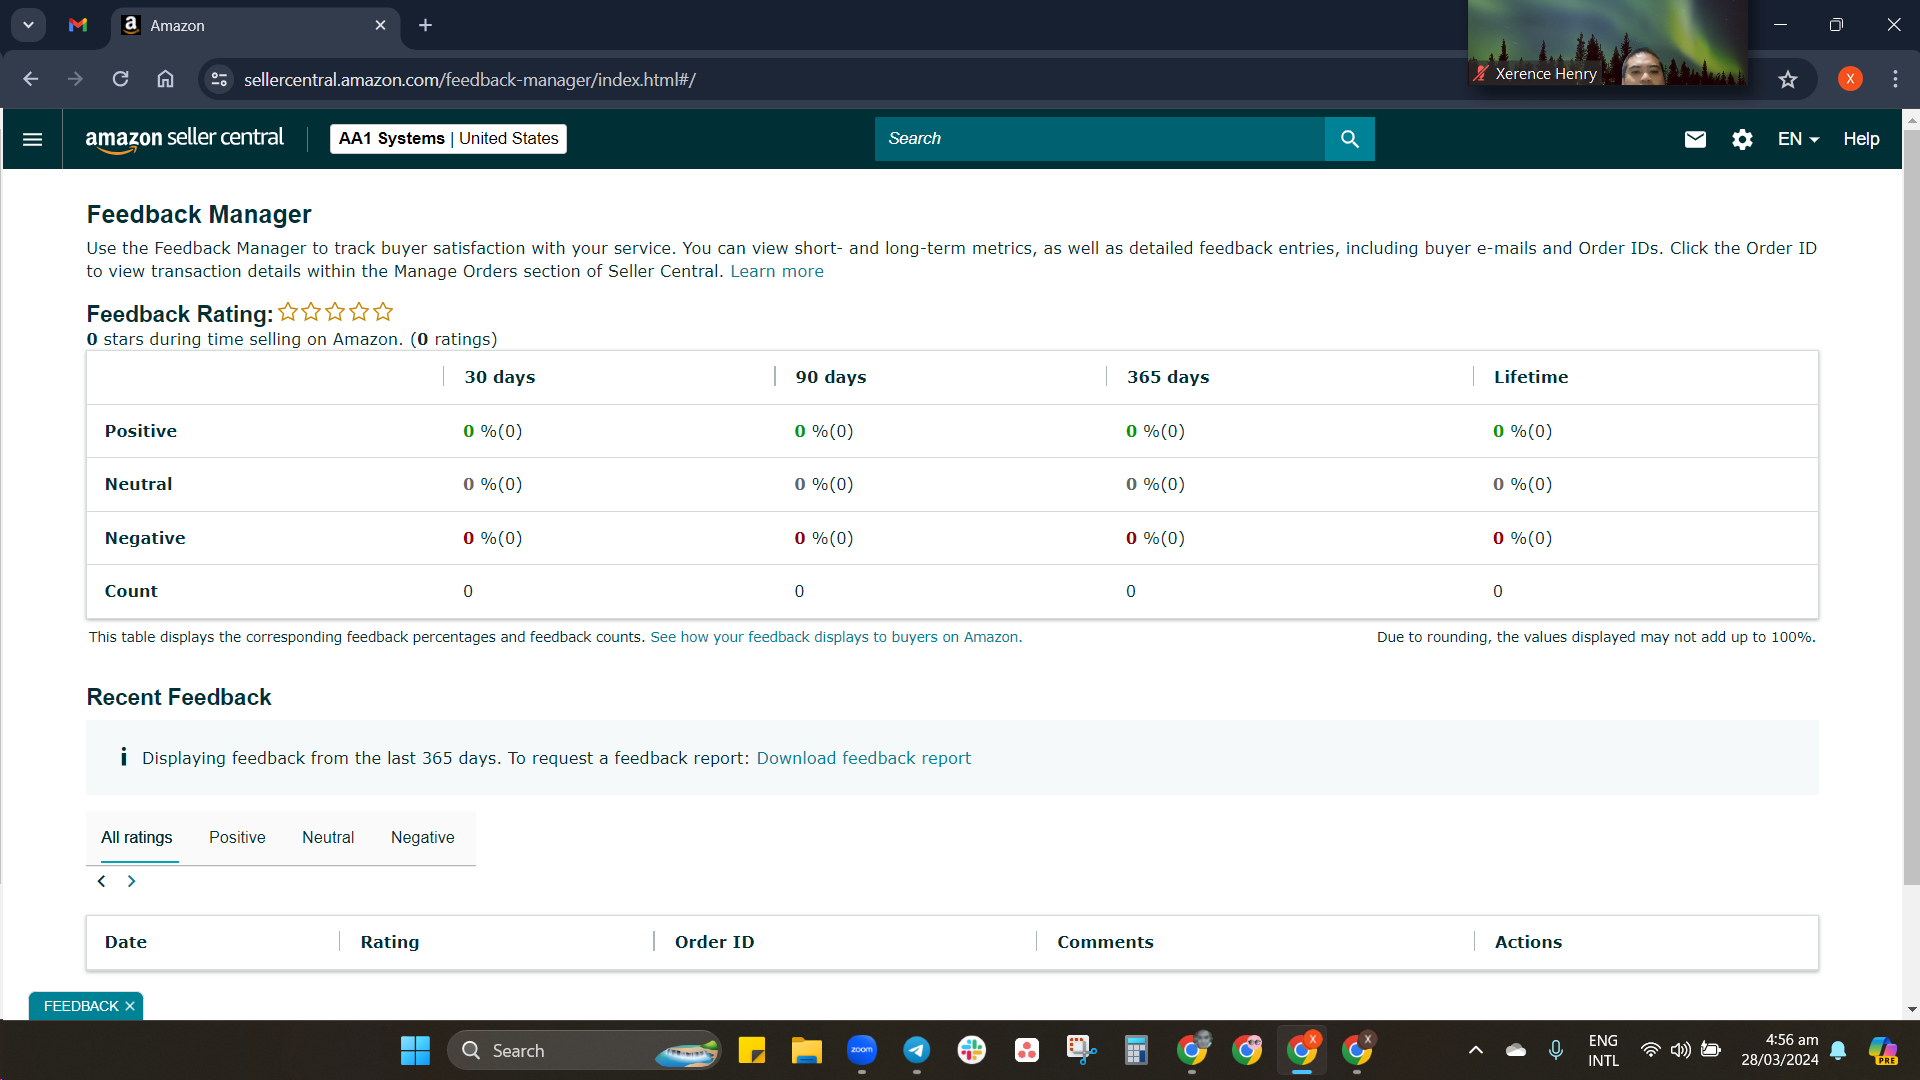Image resolution: width=1920 pixels, height=1080 pixels.
Task: Open Chrome three-dot menu
Action: (1895, 79)
